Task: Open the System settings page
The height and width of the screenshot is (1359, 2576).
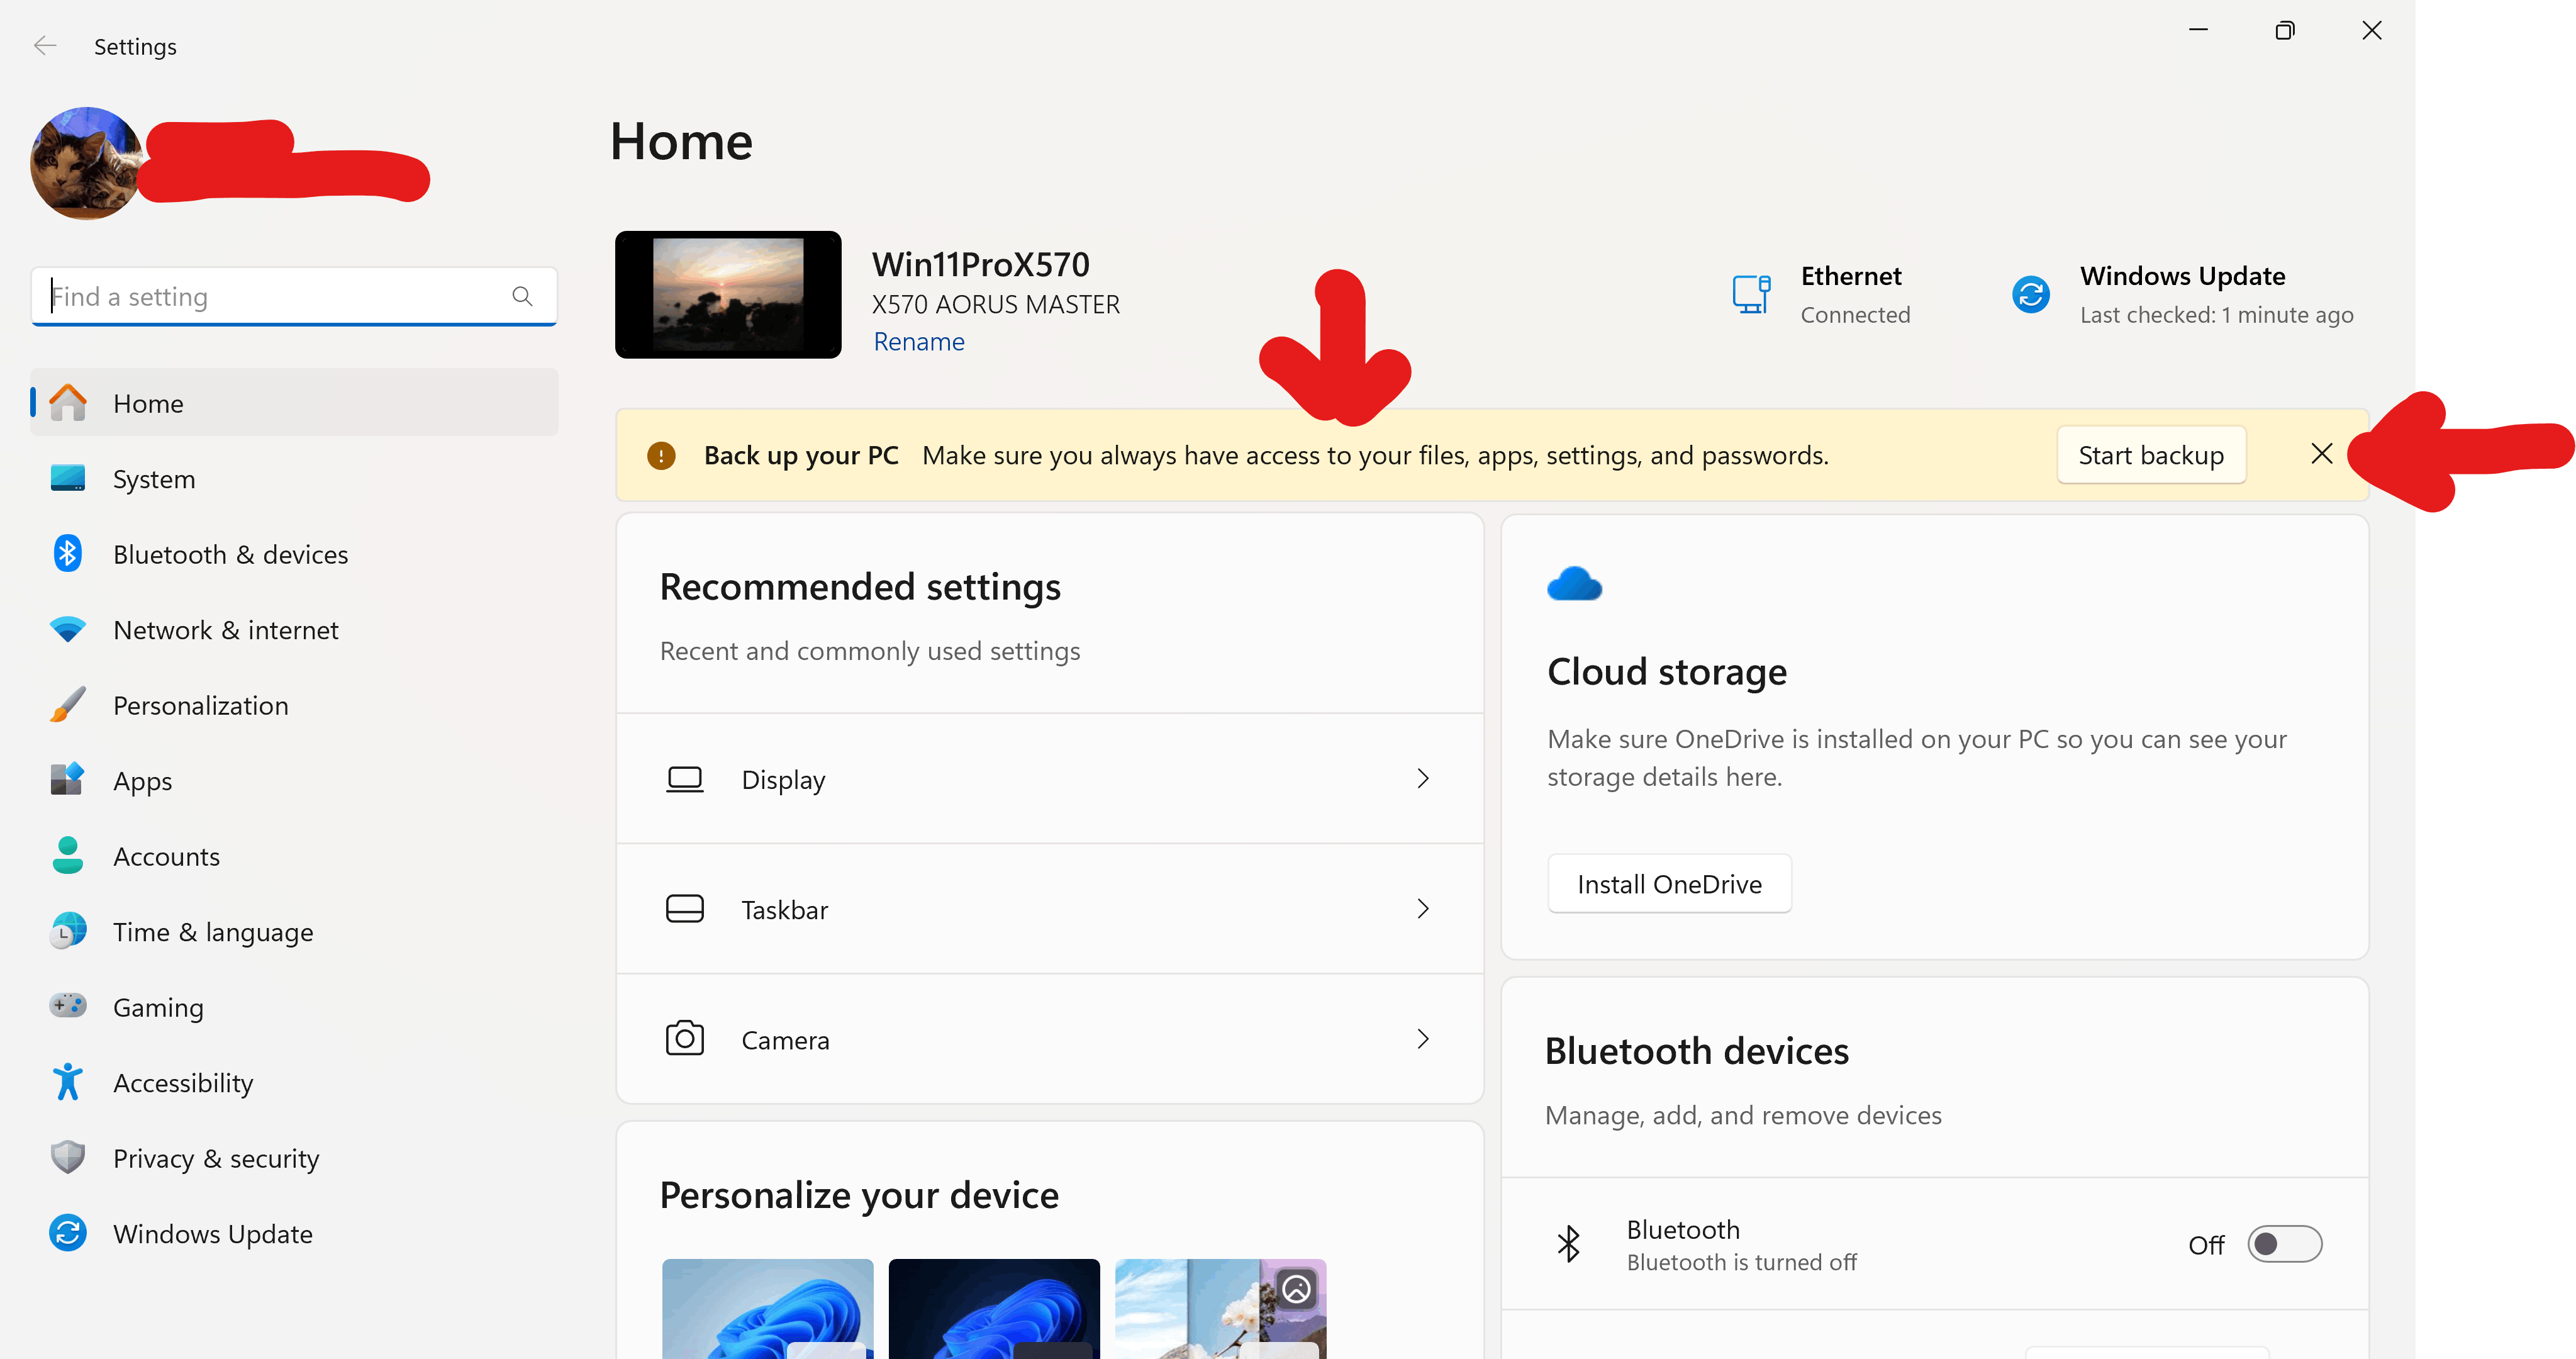Action: point(294,479)
